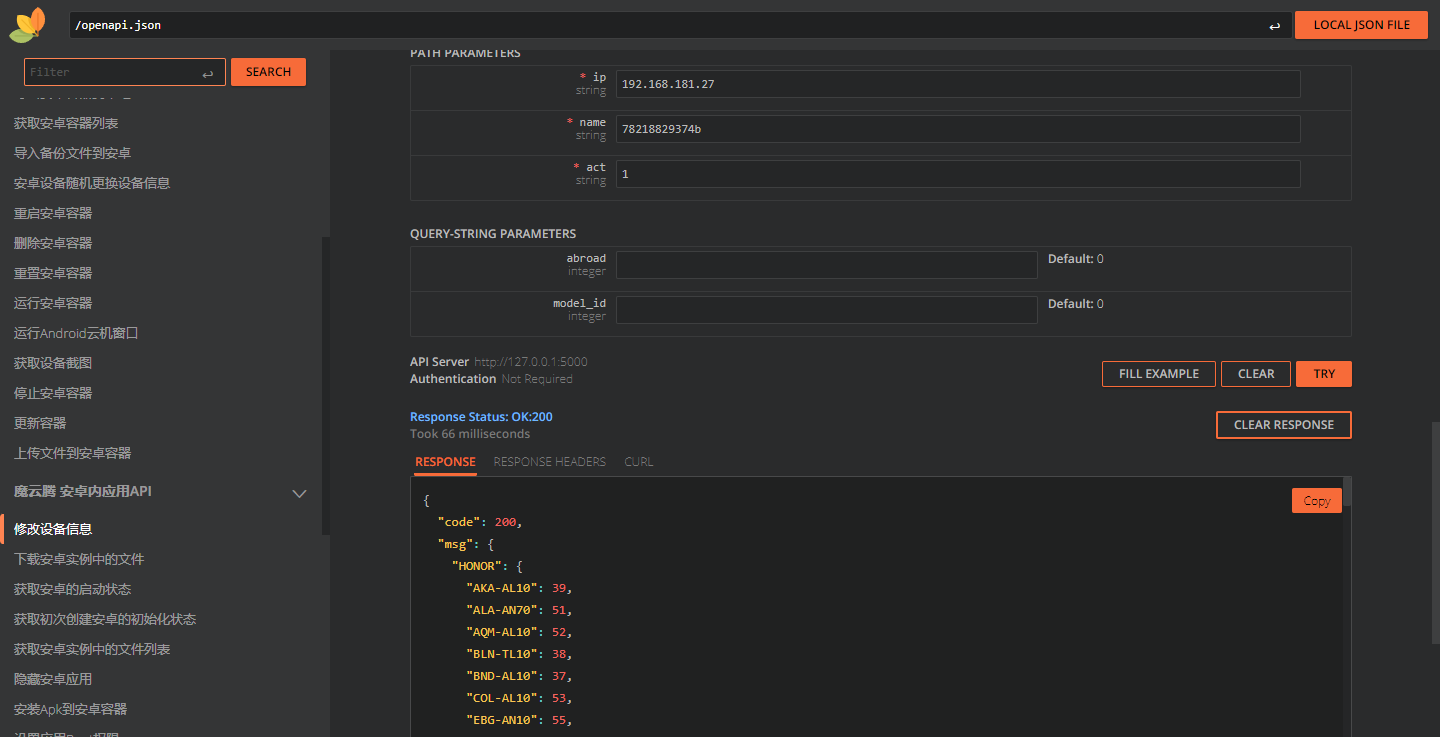Click the FILL EXAMPLE button
This screenshot has width=1440, height=737.
(1158, 374)
